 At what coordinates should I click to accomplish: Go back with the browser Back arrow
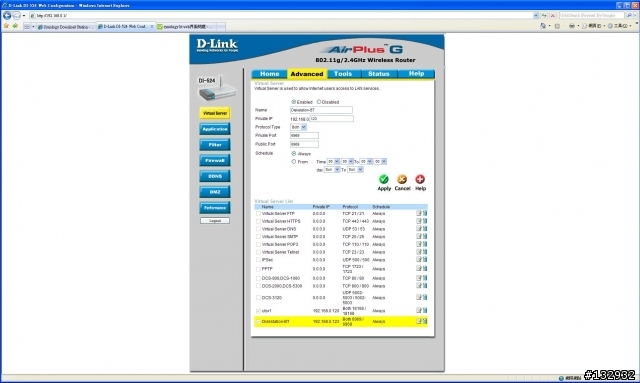tap(7, 16)
